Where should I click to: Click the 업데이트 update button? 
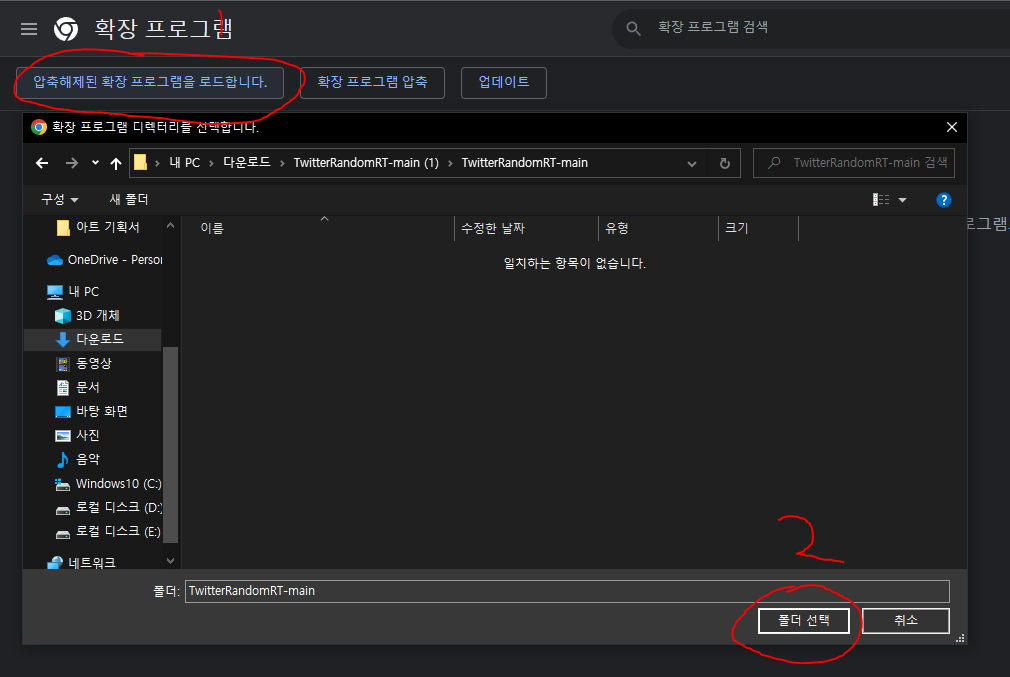pyautogui.click(x=503, y=83)
